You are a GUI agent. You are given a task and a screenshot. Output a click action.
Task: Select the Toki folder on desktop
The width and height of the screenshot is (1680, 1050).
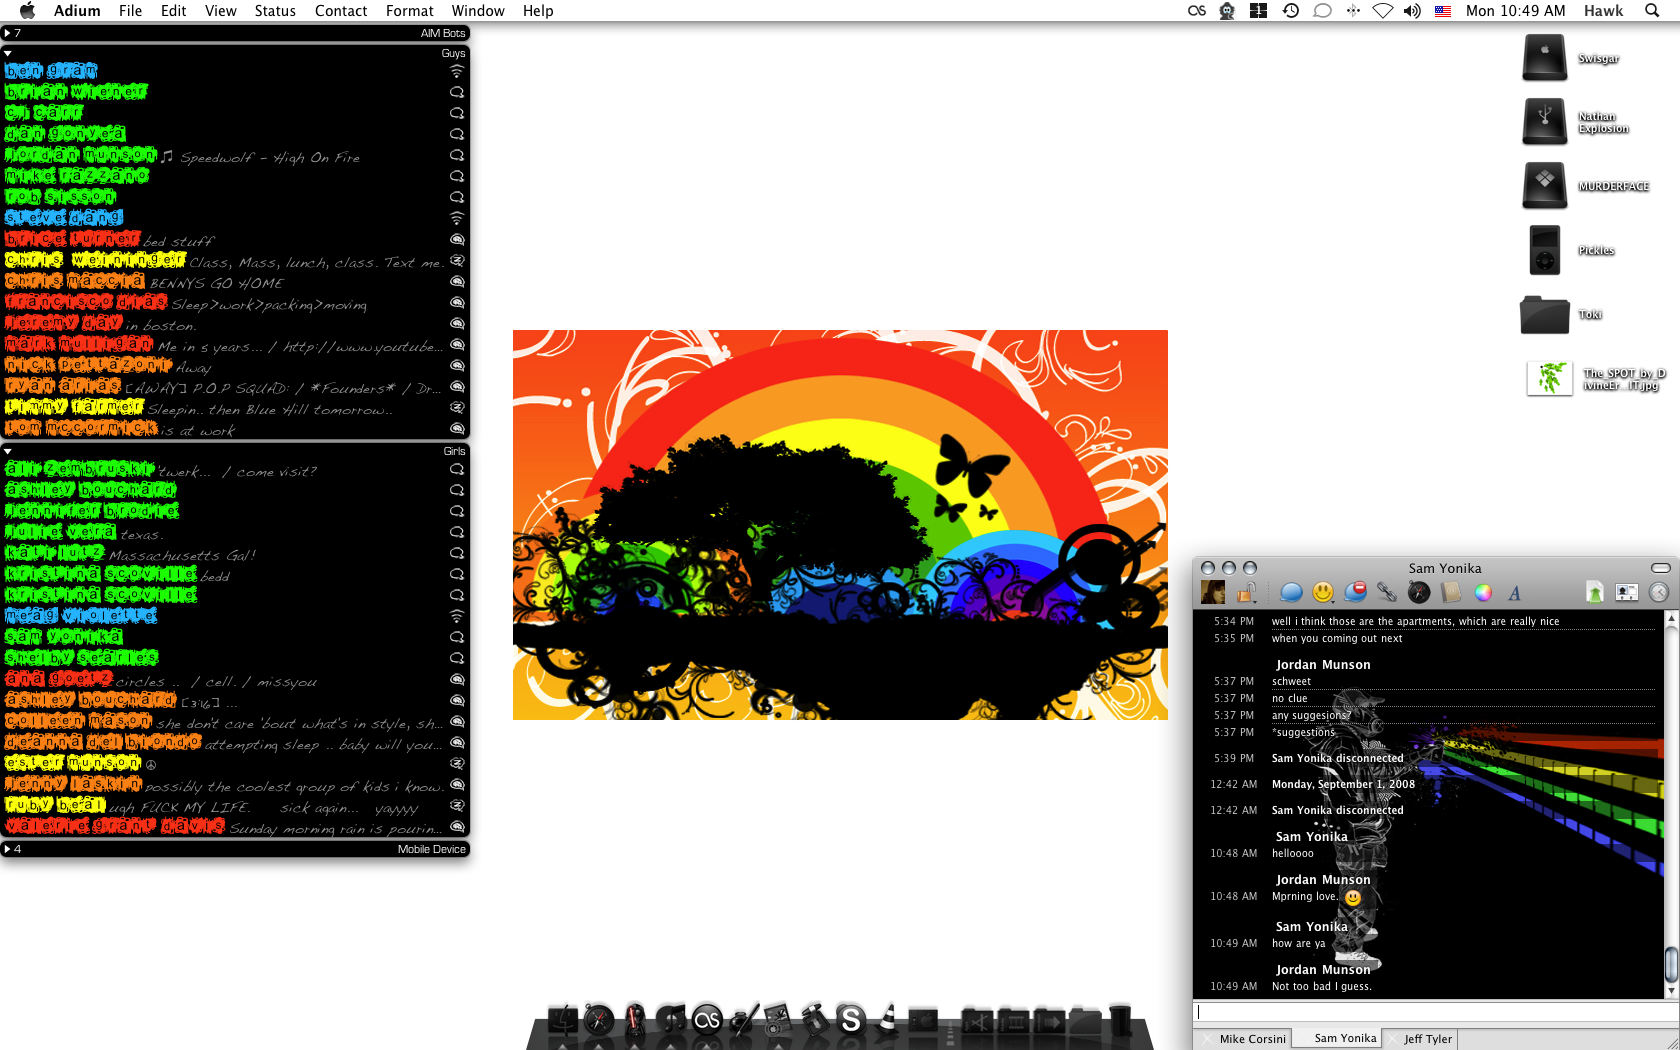1545,314
